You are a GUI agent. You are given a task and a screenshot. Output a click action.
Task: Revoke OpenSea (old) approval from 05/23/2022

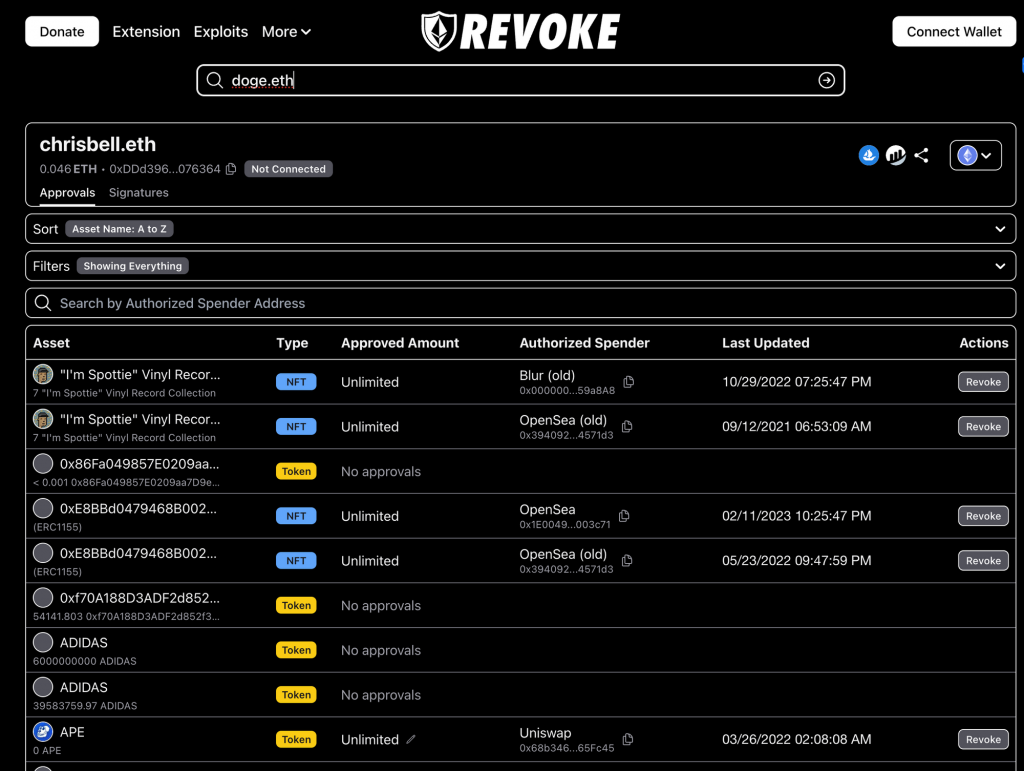pos(983,560)
